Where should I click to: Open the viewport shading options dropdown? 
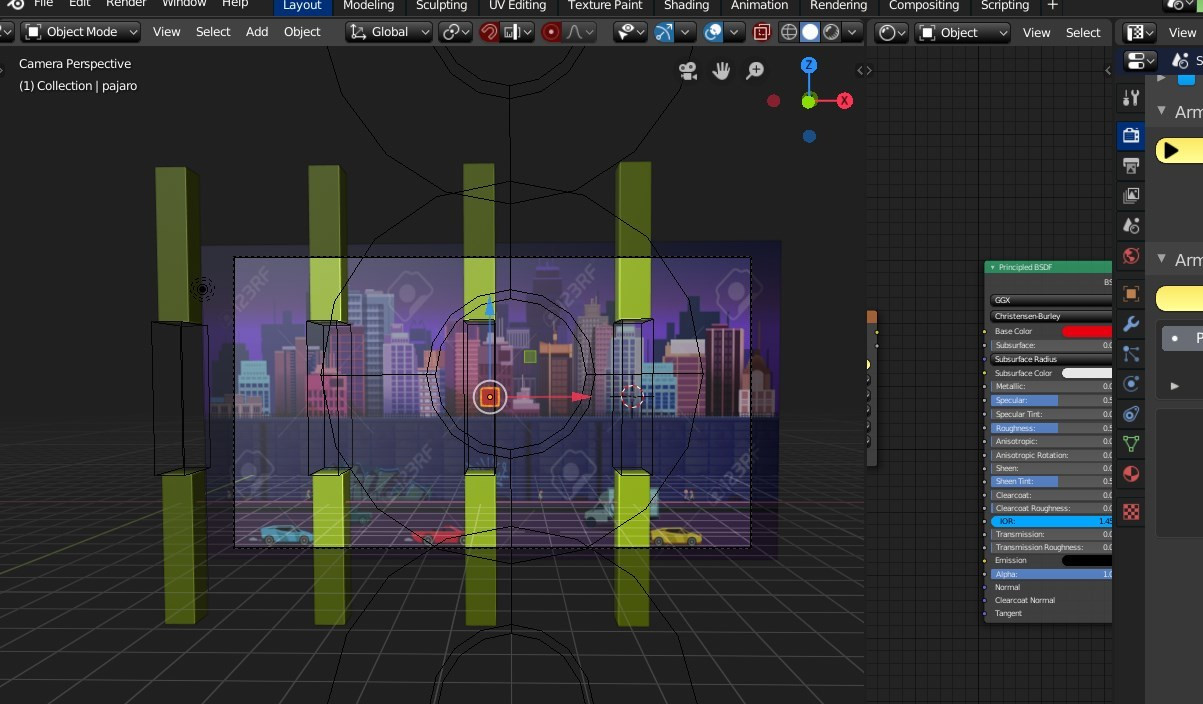[x=853, y=32]
